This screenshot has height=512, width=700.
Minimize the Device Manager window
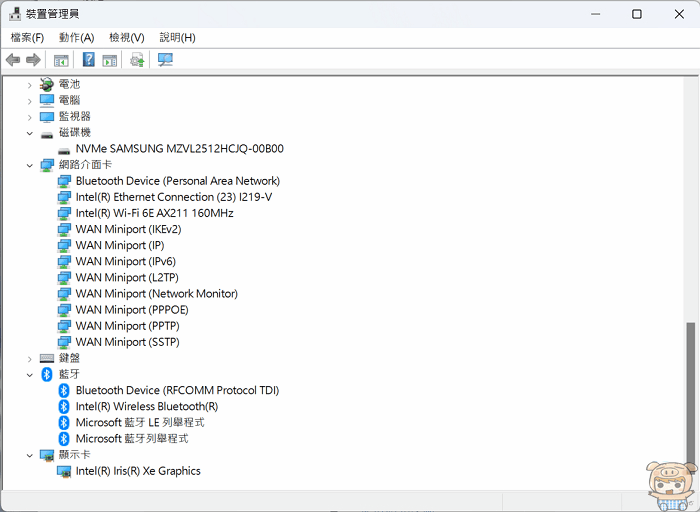(x=596, y=14)
